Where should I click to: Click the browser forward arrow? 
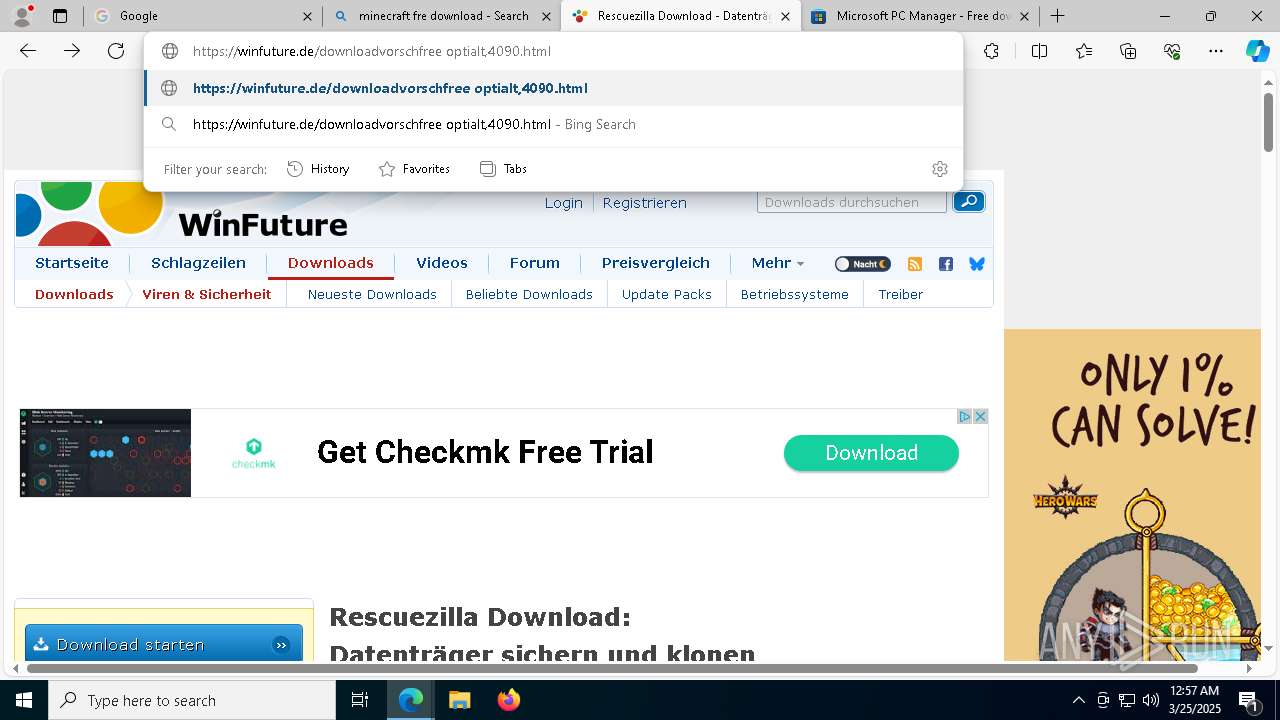click(72, 51)
